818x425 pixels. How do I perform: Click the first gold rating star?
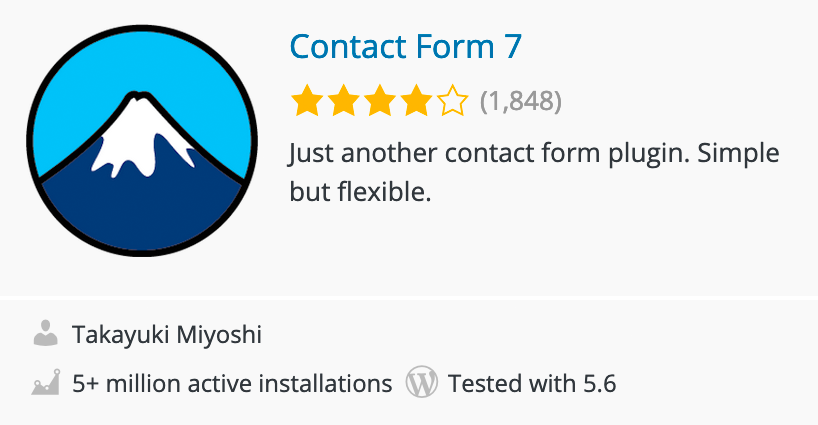point(306,101)
